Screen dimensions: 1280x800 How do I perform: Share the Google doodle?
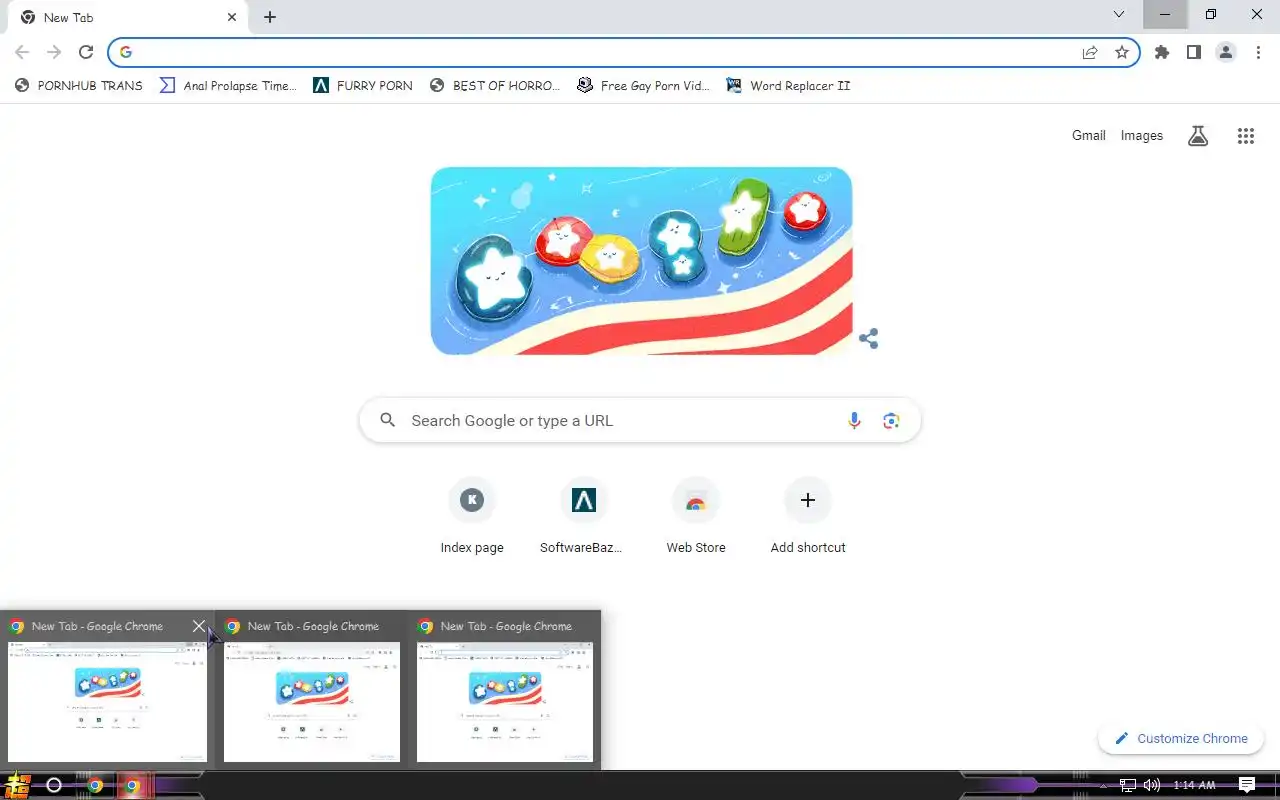[x=869, y=338]
